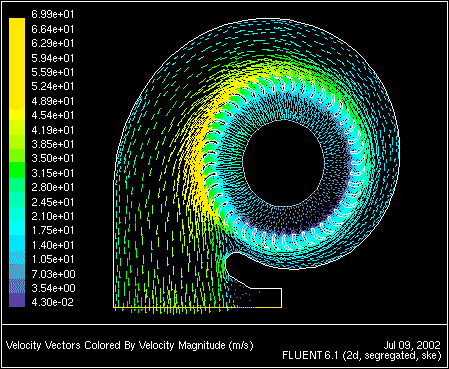This screenshot has height=369, width=449.
Task: Select the 6.64e+01 legend label
Action: click(53, 29)
